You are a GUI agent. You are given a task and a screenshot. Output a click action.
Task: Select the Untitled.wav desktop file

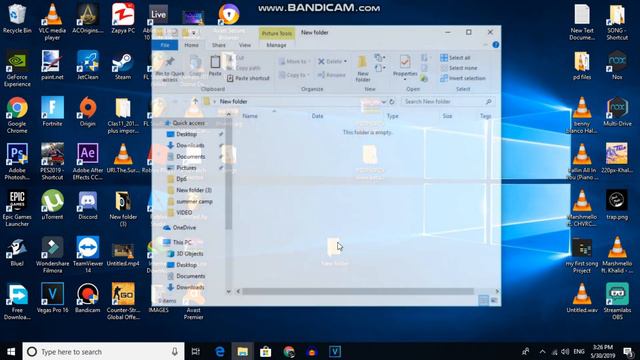(582, 298)
